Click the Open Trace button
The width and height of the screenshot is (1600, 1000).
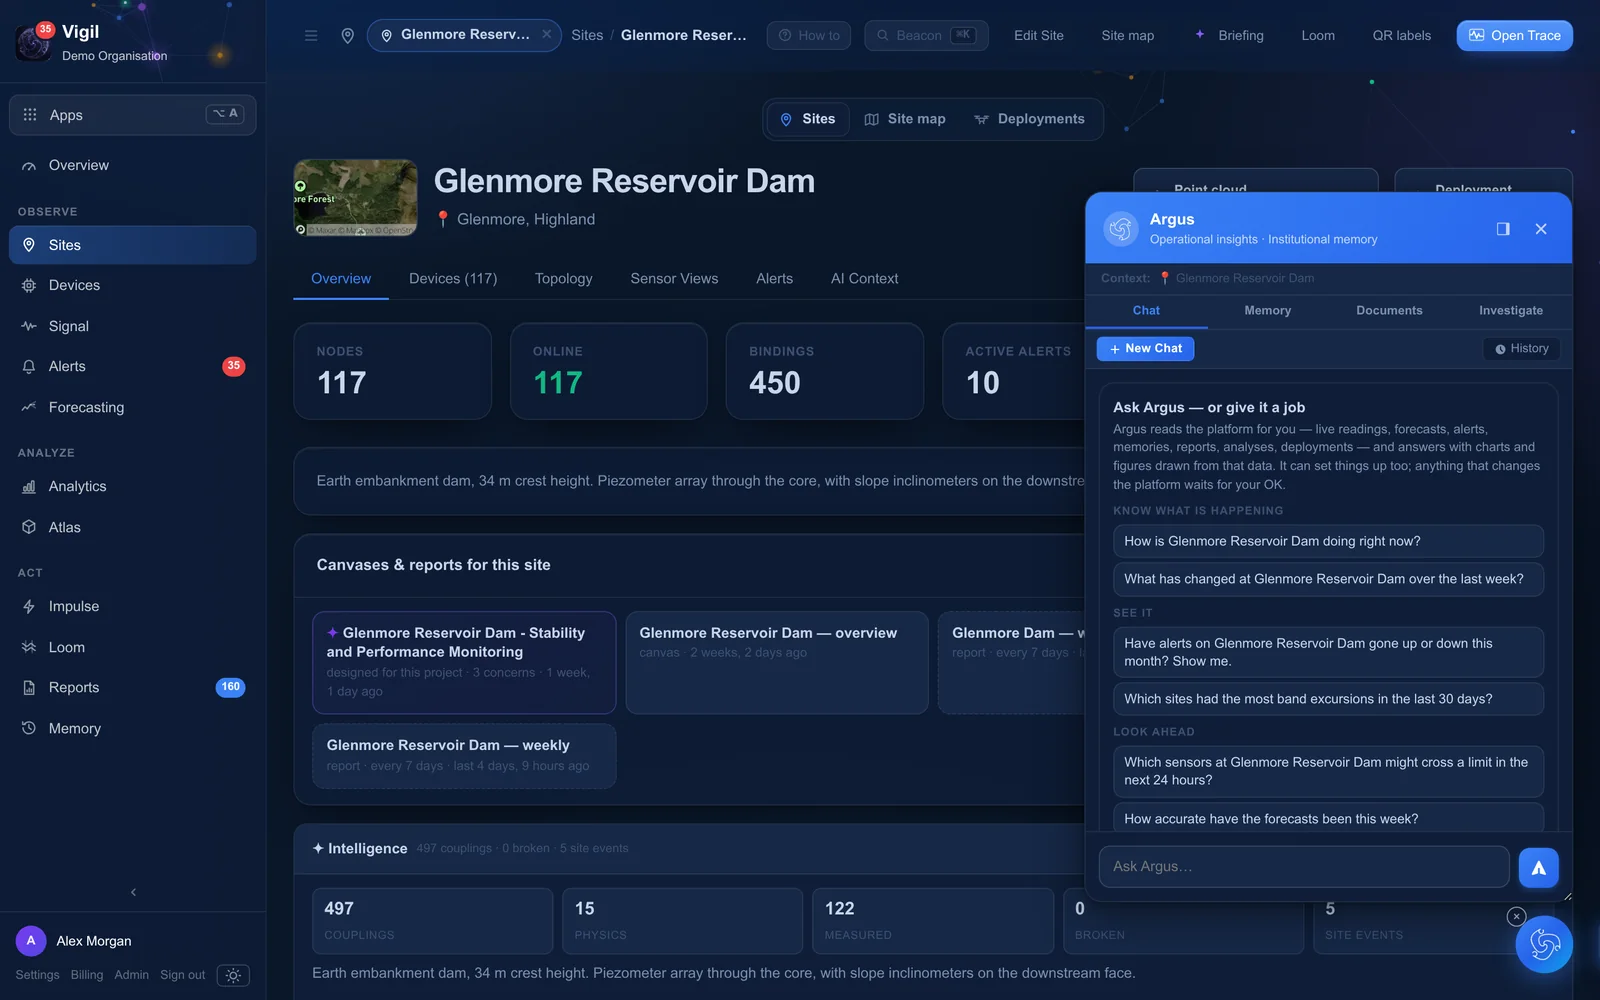coord(1514,35)
